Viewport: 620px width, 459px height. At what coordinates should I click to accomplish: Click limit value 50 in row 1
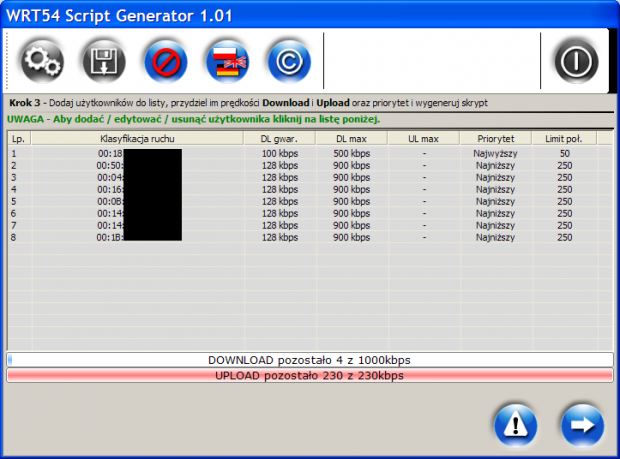[x=565, y=153]
